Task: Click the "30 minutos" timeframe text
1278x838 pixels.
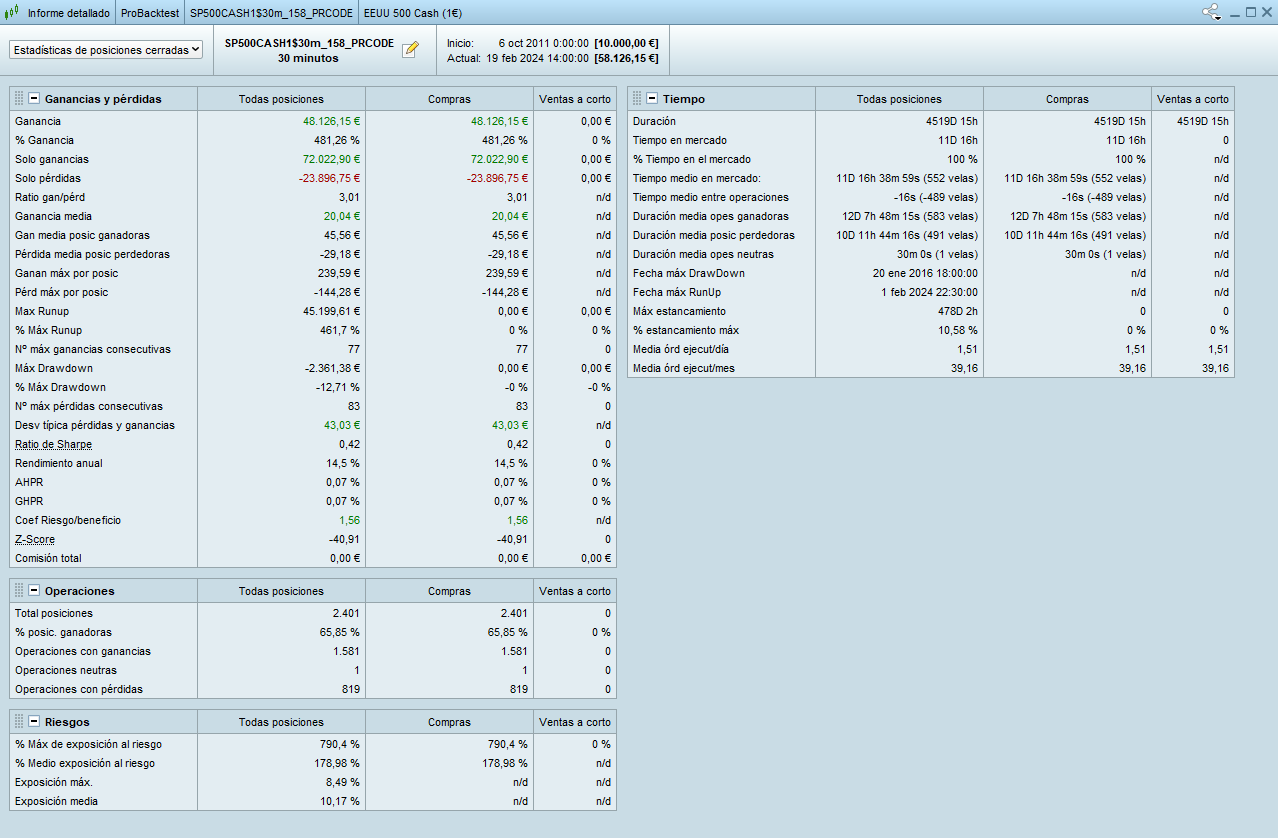Action: pyautogui.click(x=308, y=58)
